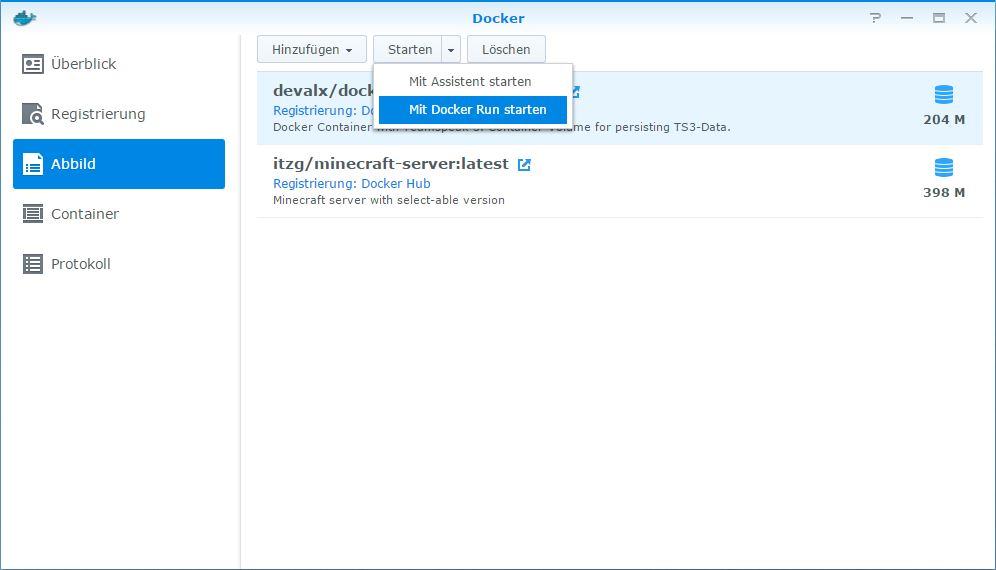Click Registrierung: Docker Hub under minecraft-server
The width and height of the screenshot is (996, 570).
pos(351,184)
